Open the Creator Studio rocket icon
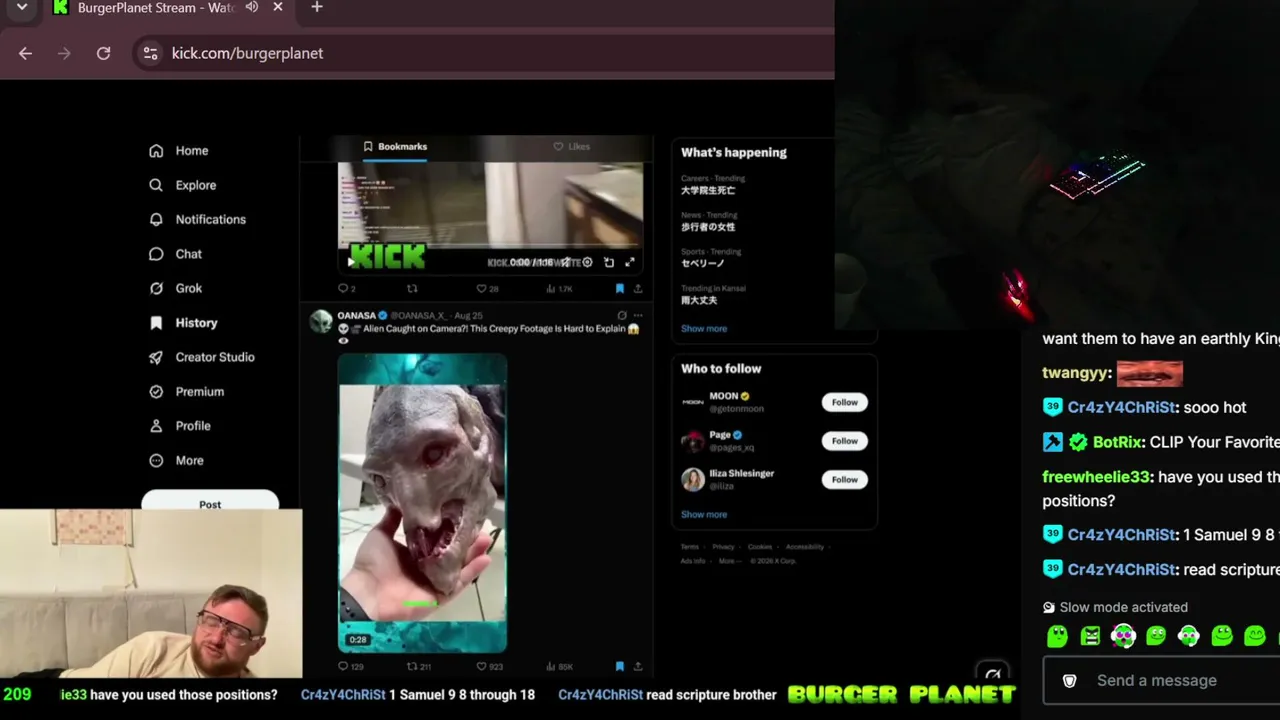 tap(156, 357)
